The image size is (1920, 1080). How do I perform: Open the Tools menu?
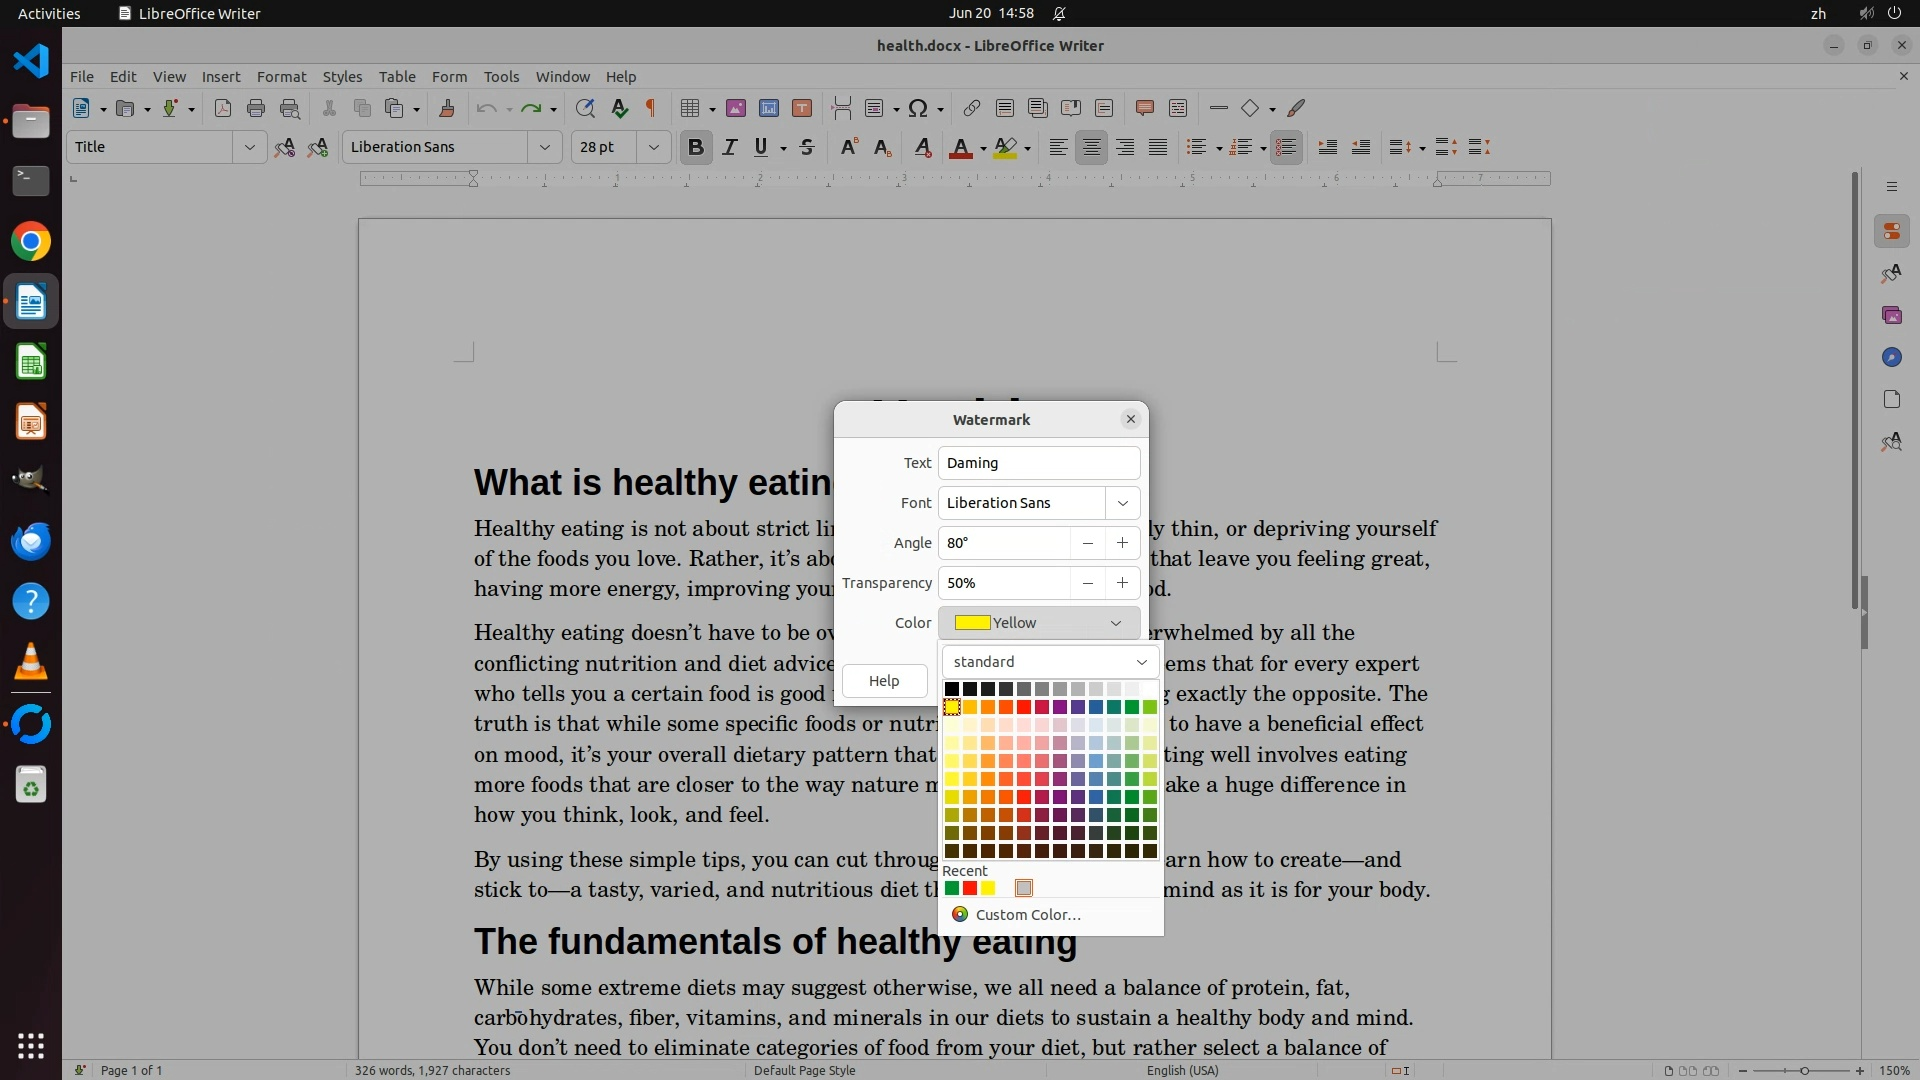point(501,77)
